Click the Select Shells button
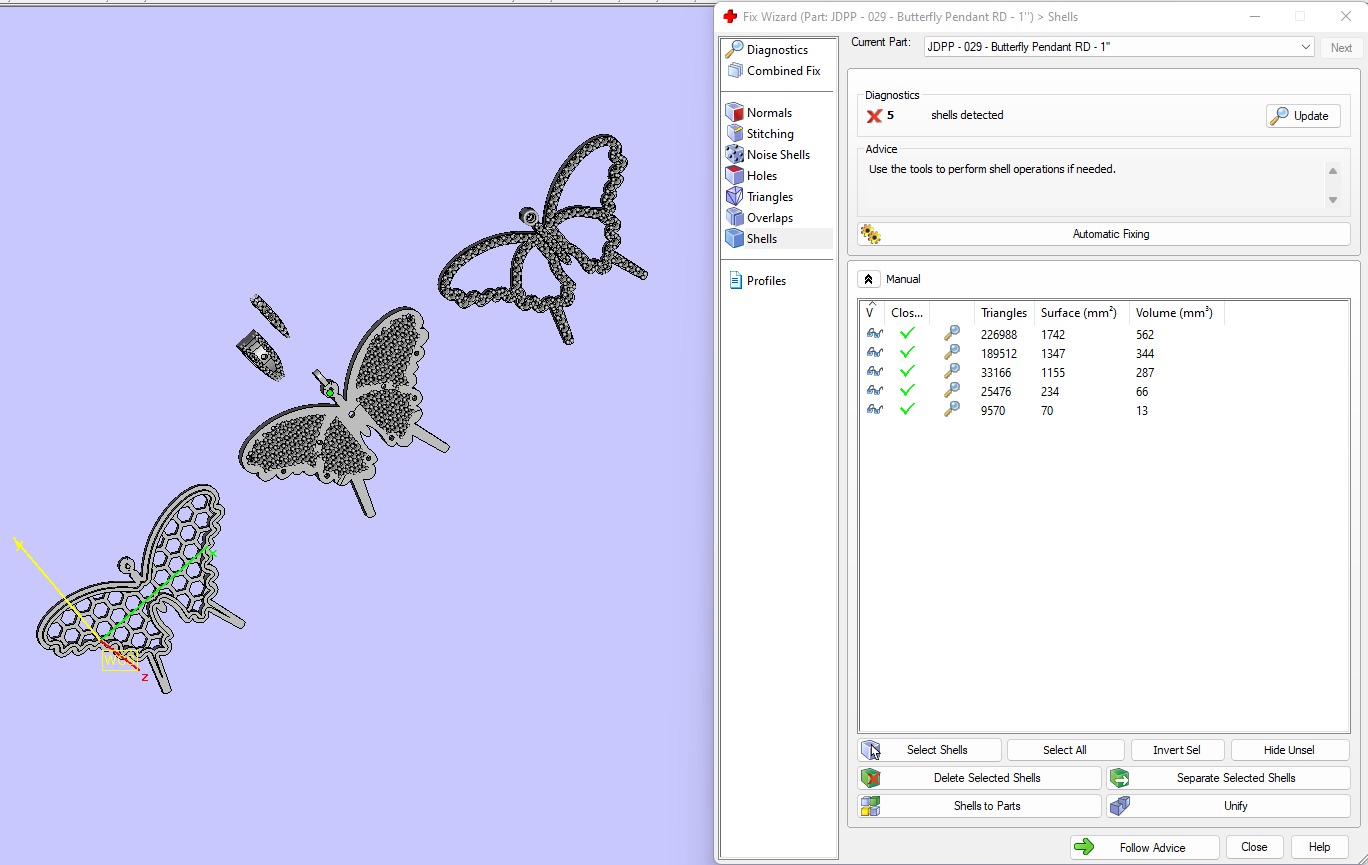 click(929, 750)
